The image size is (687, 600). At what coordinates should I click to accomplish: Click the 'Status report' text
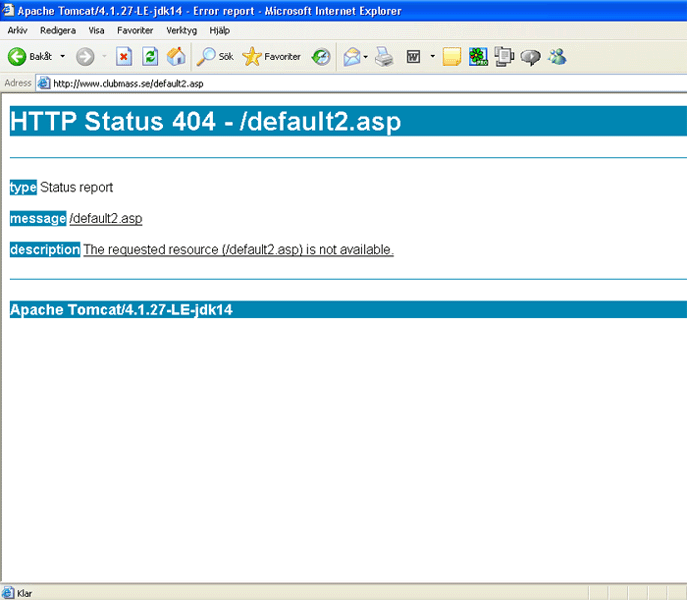click(76, 187)
